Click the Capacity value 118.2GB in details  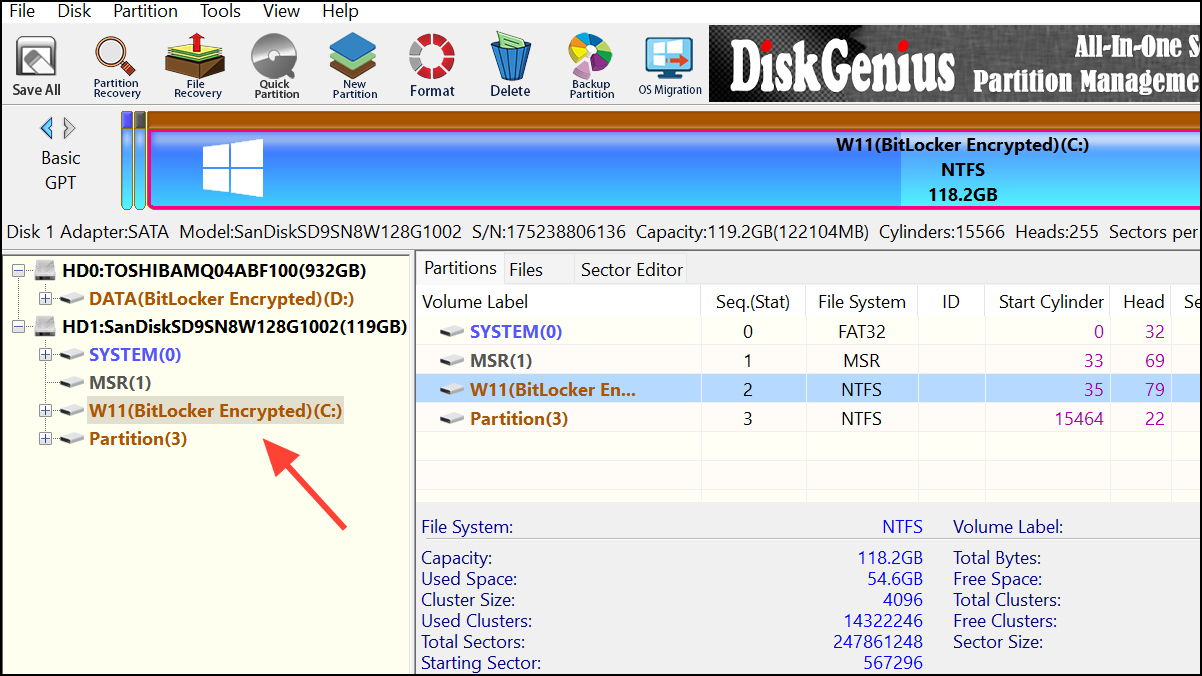(890, 558)
